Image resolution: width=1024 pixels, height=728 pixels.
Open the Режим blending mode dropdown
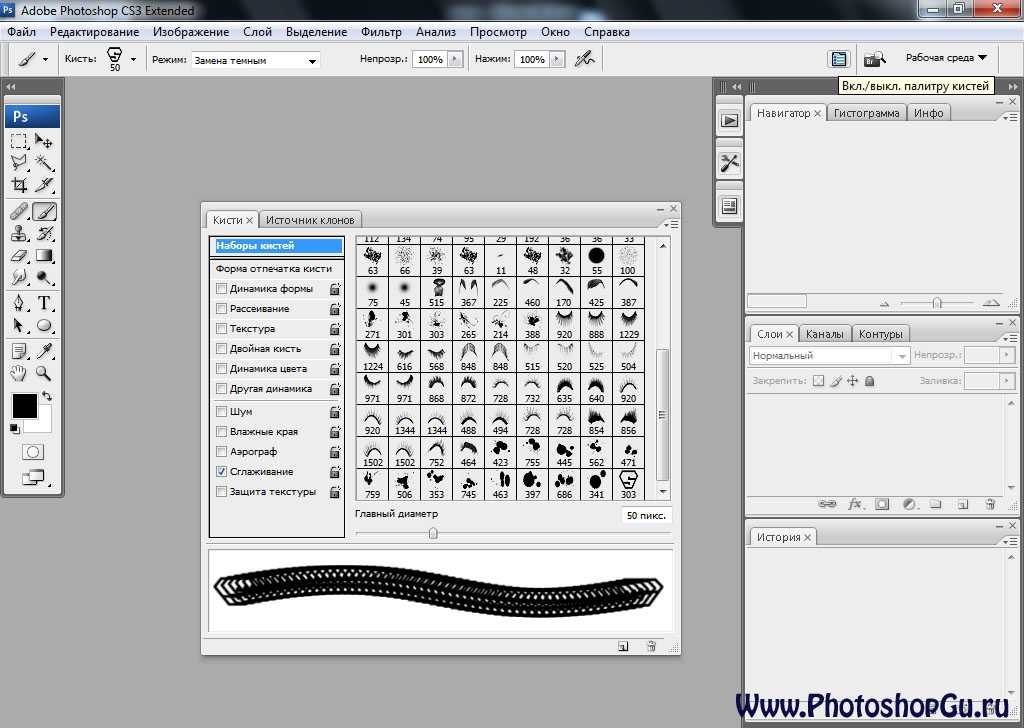(x=255, y=60)
